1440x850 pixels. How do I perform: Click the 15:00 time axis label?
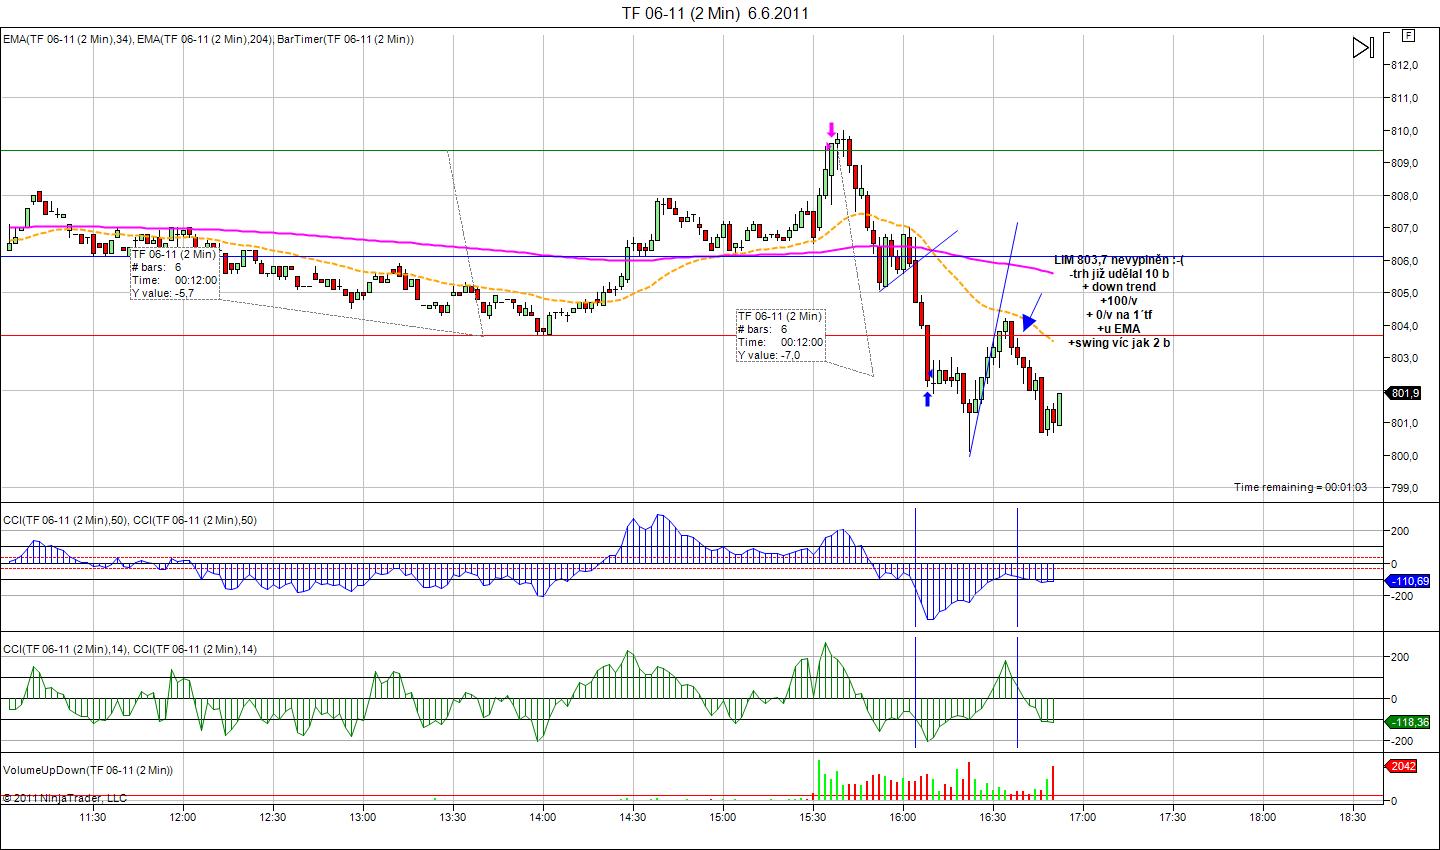[723, 817]
